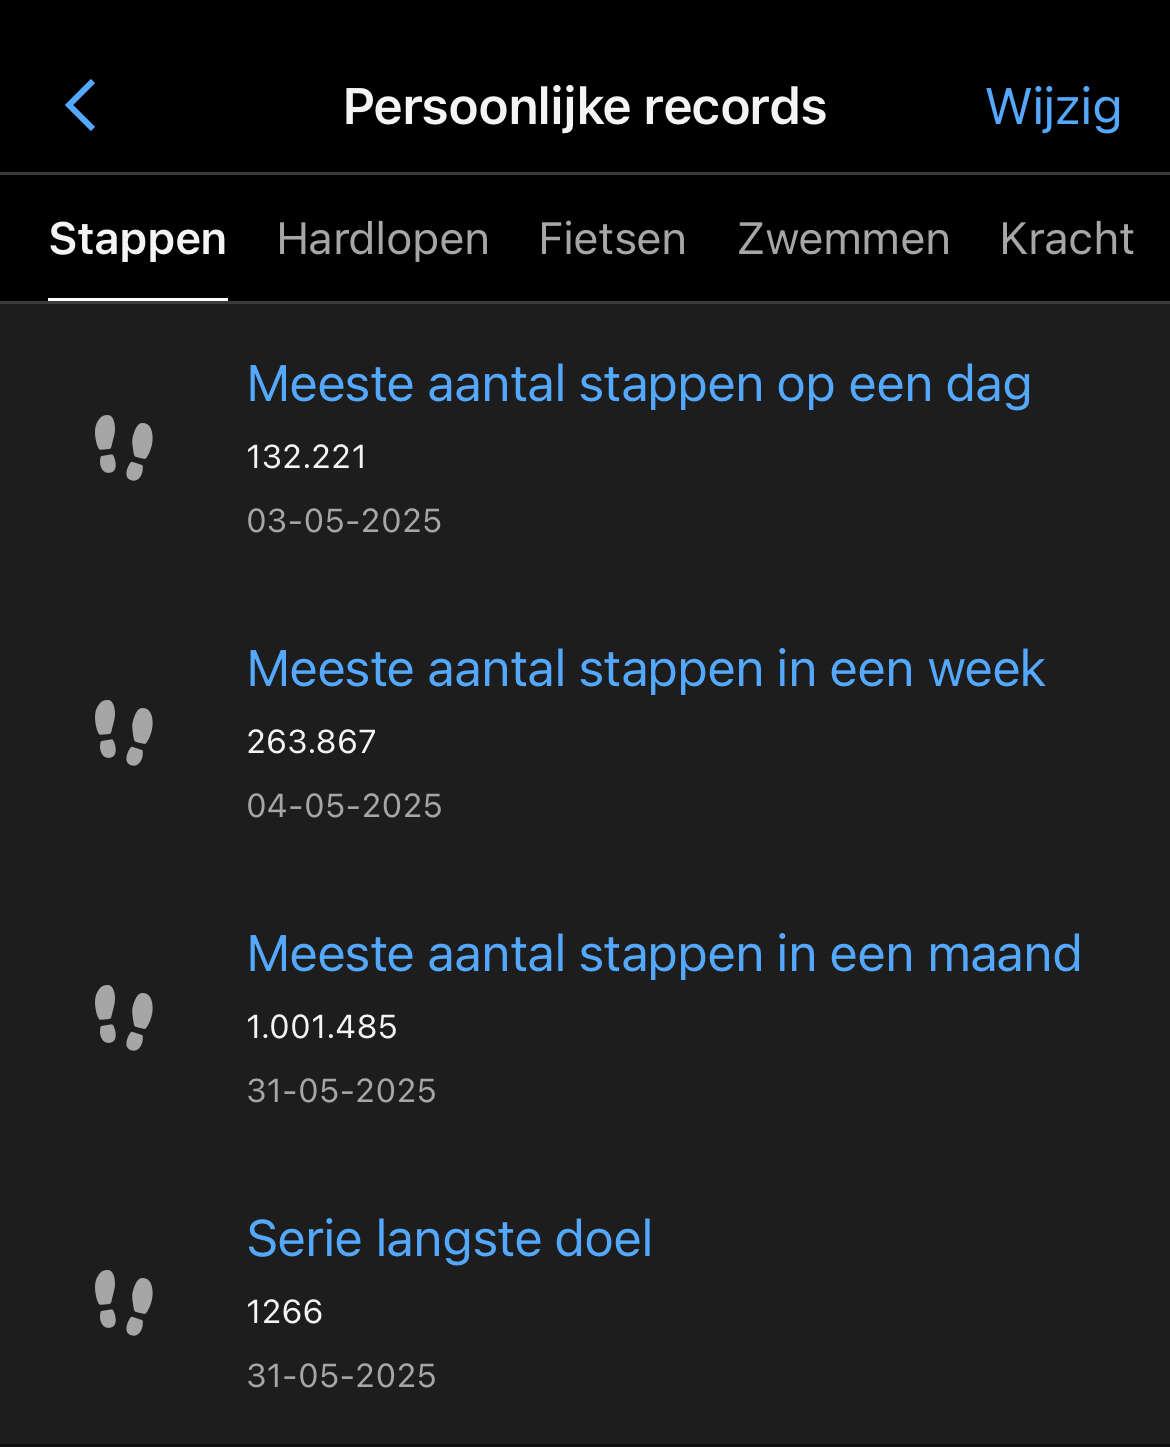Show the Kracht tab
Screen dimensions: 1170x1447
click(x=1066, y=240)
